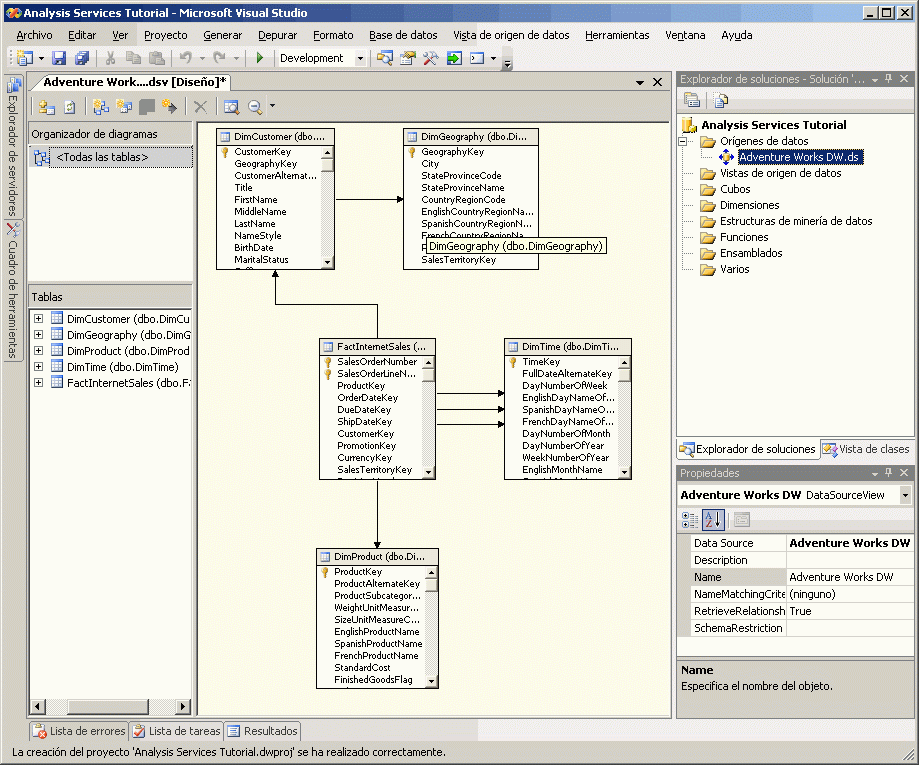
Task: Enable alphabetical sorting in the Propiedades panel
Action: pos(714,518)
